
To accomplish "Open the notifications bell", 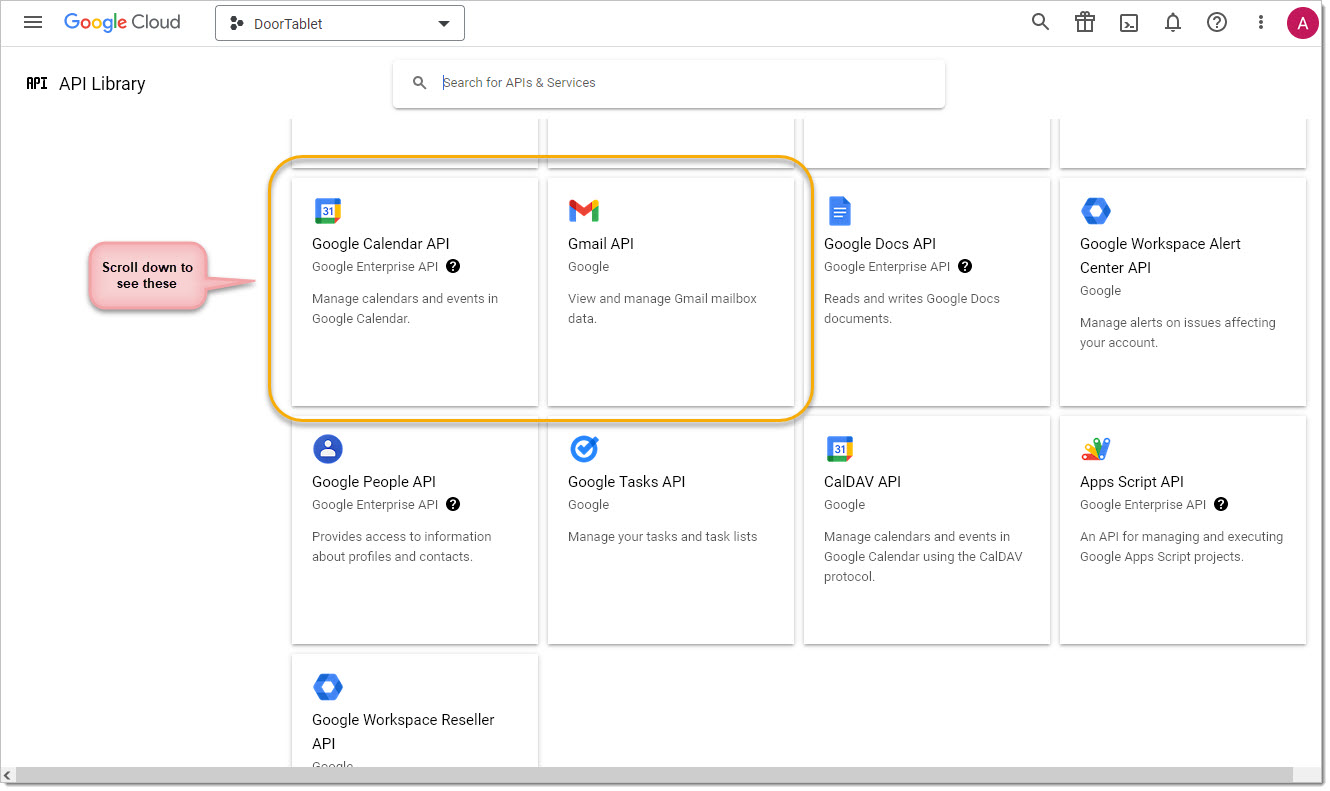I will 1173,23.
